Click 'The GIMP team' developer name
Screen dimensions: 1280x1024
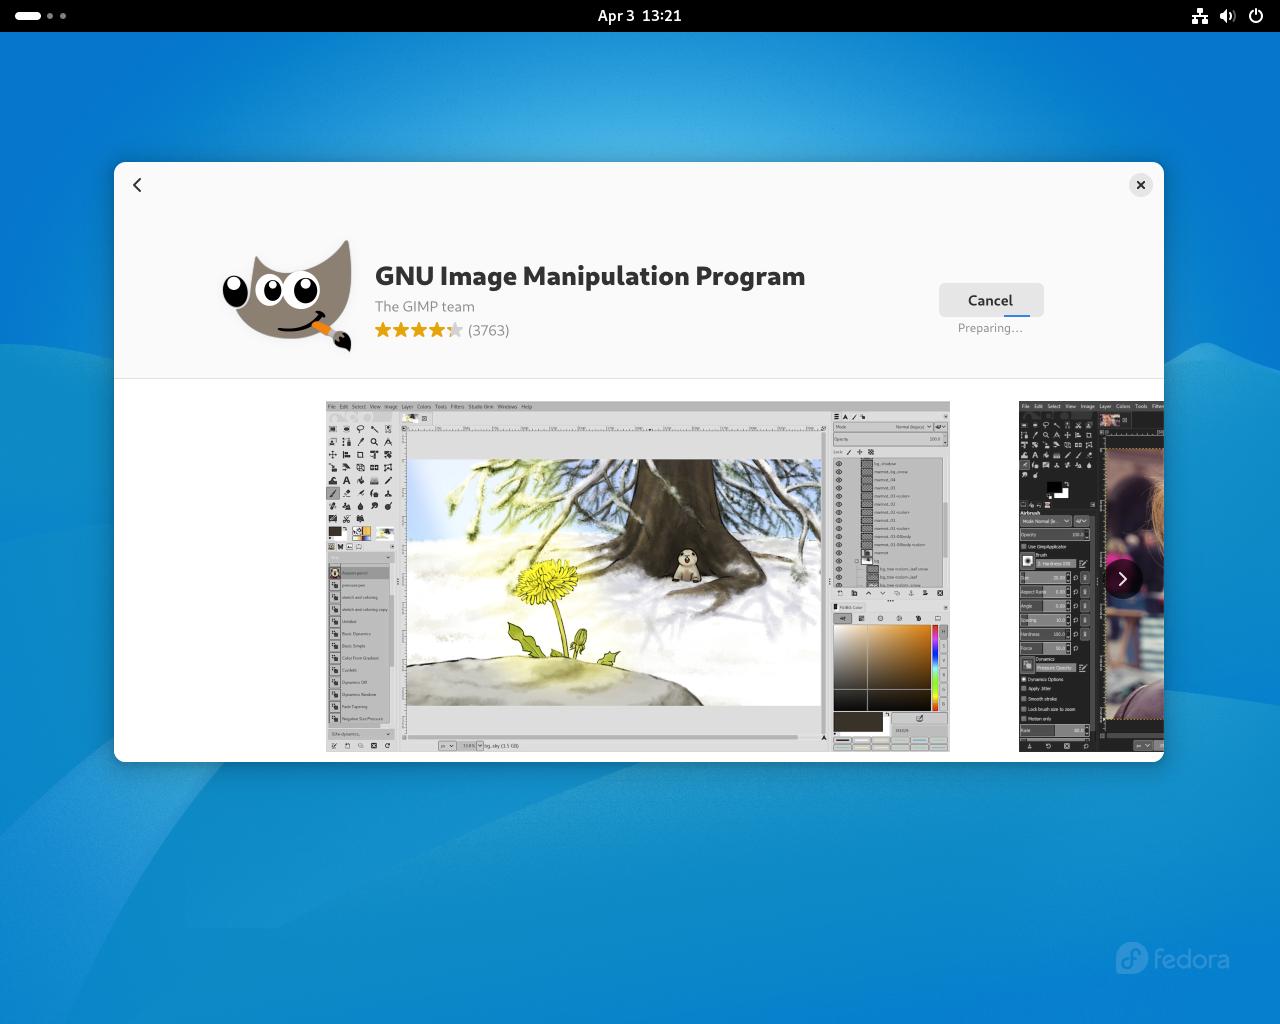click(x=425, y=307)
